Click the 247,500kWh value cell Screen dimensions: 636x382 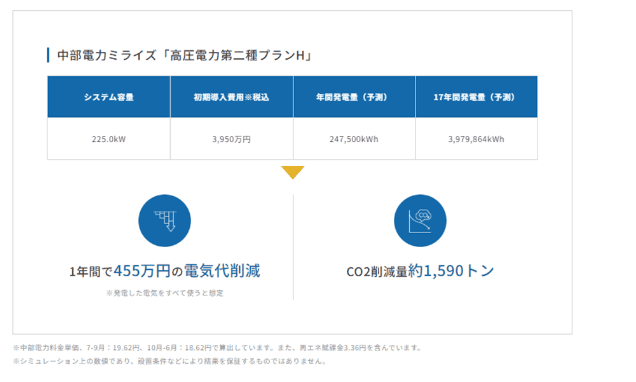point(354,139)
